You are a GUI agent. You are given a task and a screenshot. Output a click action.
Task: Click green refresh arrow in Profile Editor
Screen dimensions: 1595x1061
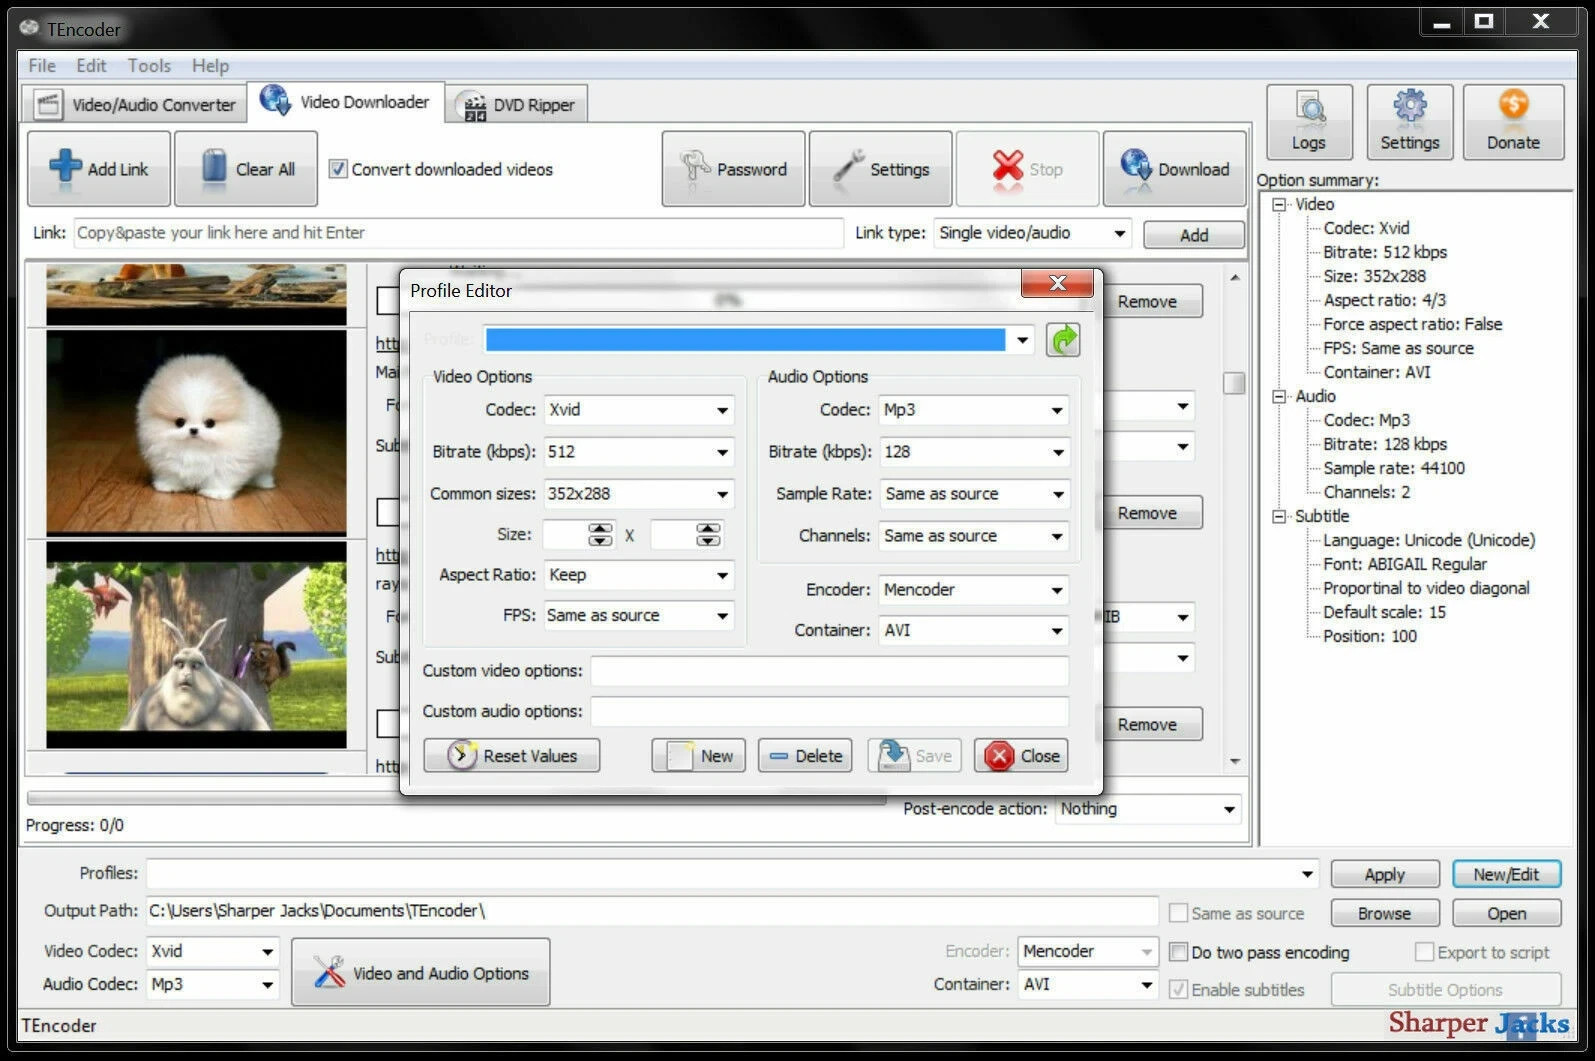click(1063, 340)
